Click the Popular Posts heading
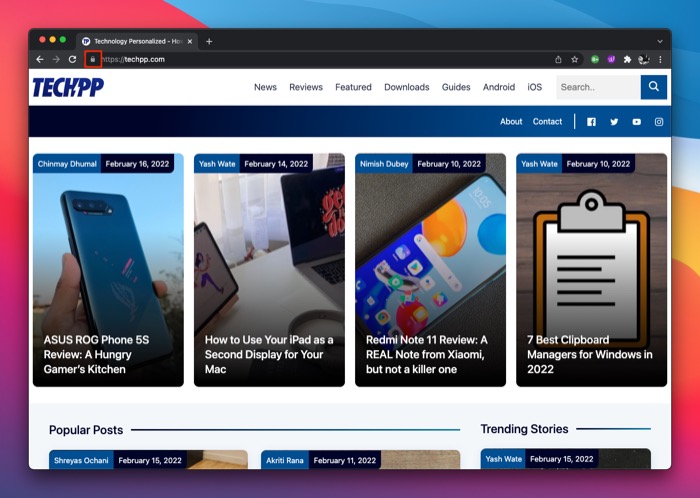This screenshot has width=700, height=498. pos(86,430)
